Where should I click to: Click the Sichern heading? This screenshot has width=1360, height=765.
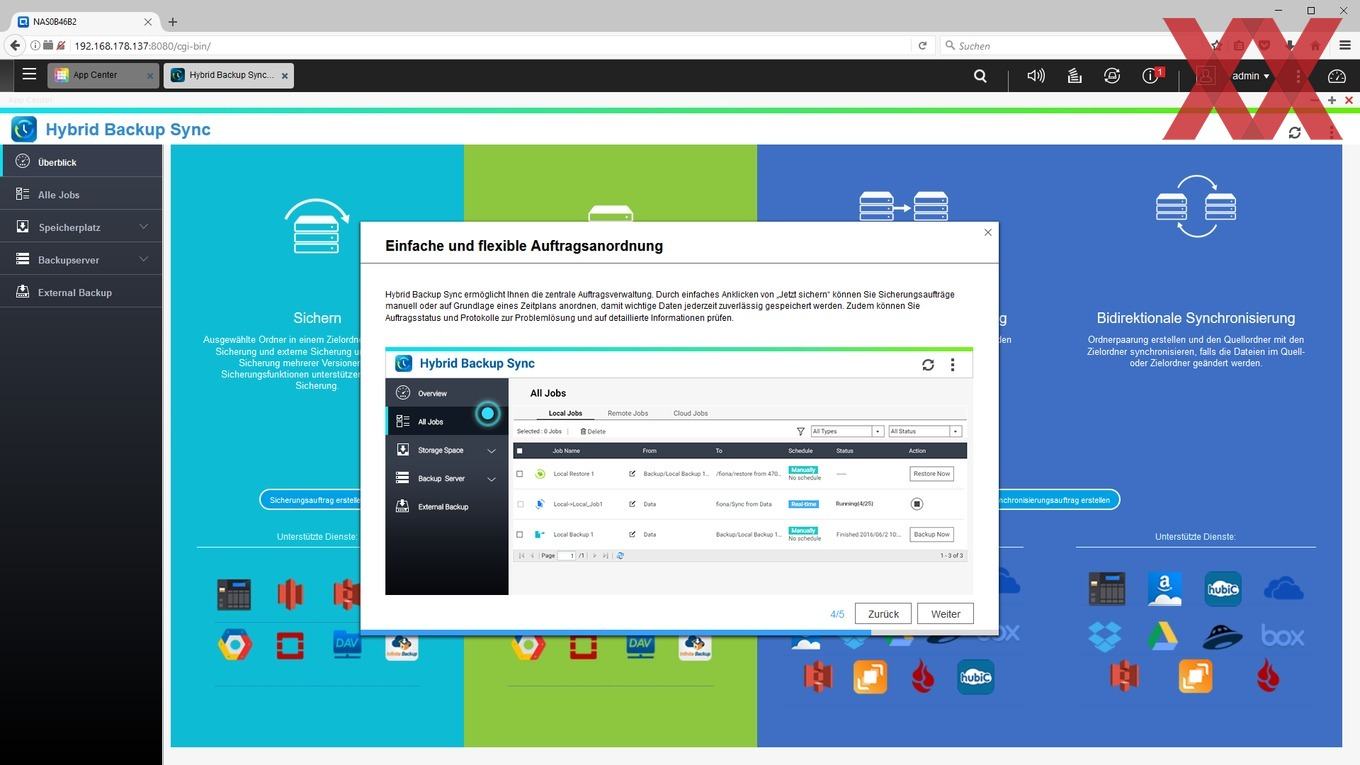tap(317, 318)
